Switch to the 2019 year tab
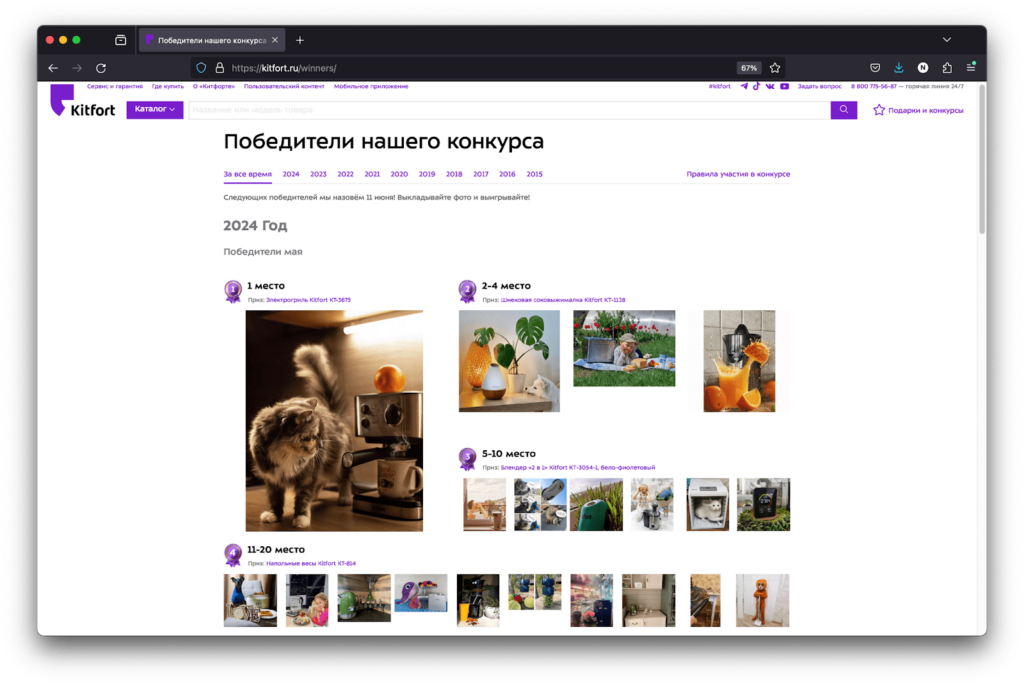Screen dimensions: 1024x685 (427, 174)
